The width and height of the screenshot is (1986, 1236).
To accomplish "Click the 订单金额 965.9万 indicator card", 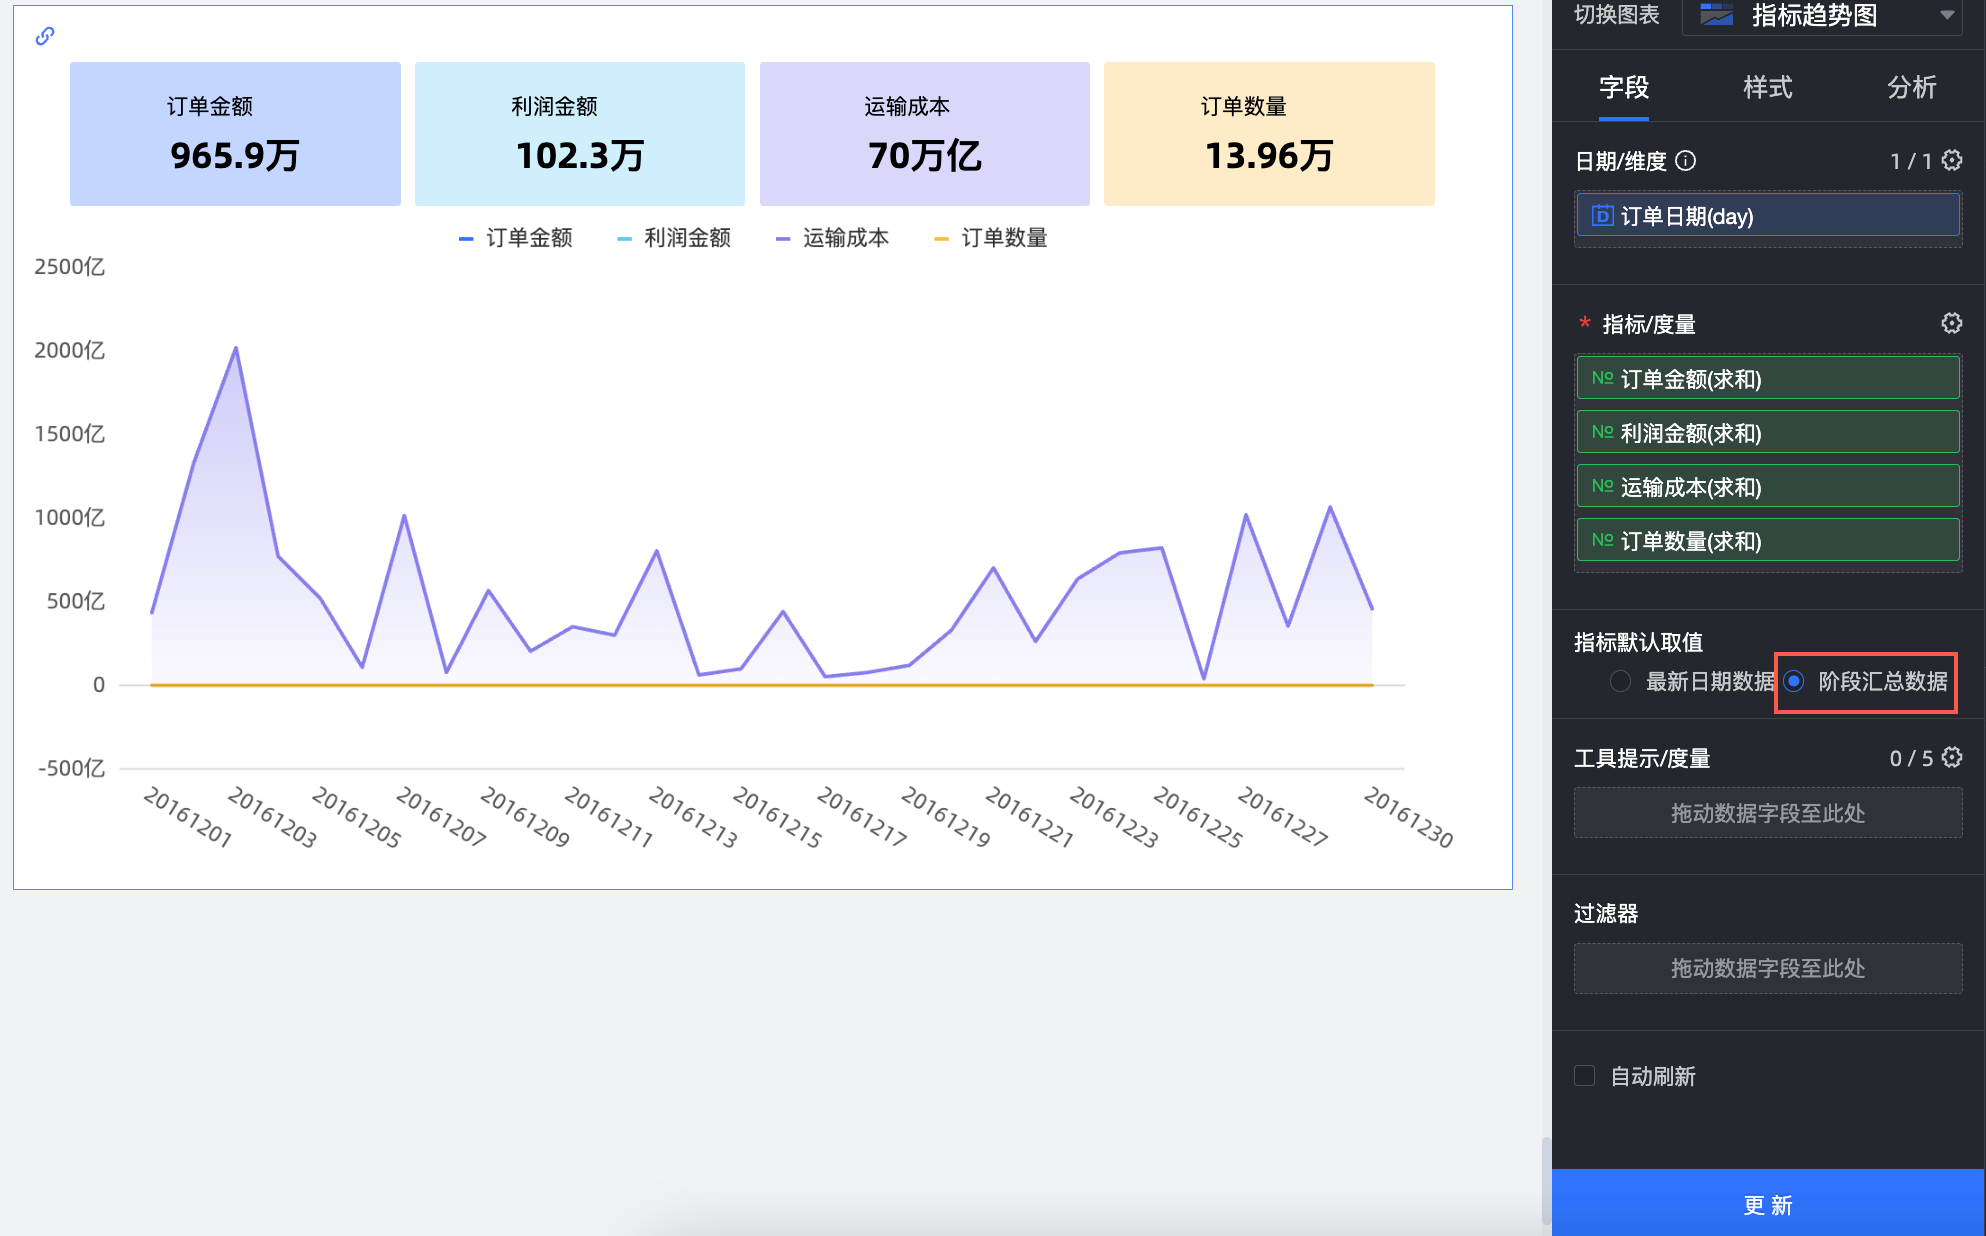I will 235,134.
